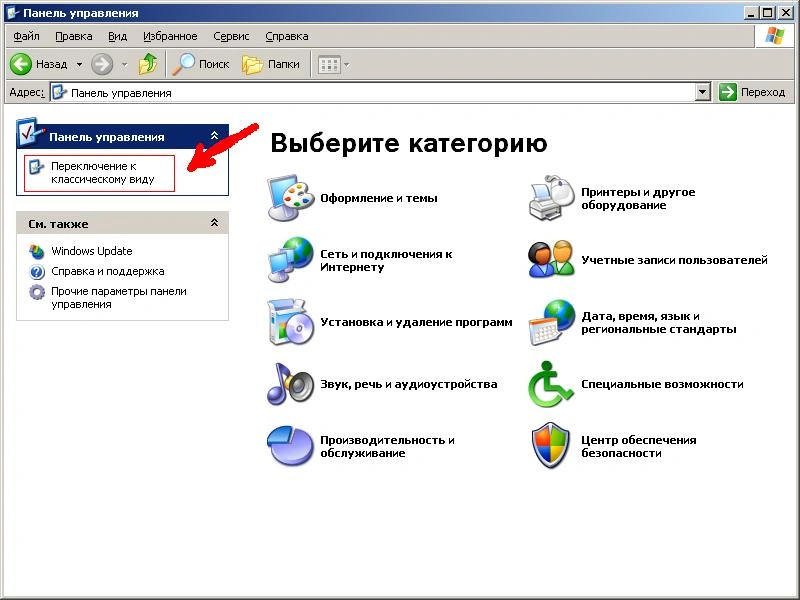
Task: Open the Принтеры и другое оборудование icon
Action: [551, 198]
